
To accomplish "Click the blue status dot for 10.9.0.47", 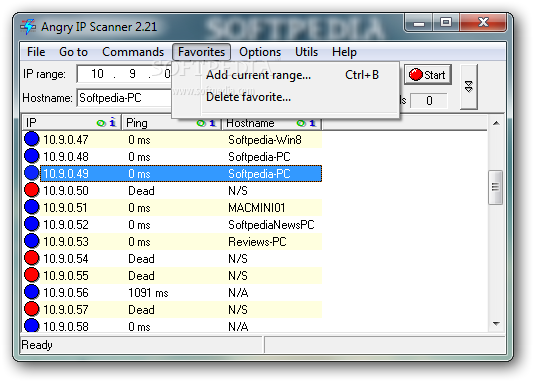I will (x=32, y=139).
